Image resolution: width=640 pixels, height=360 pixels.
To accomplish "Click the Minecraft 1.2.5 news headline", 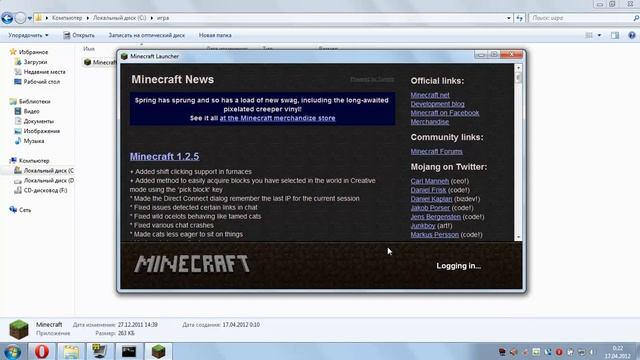I will point(164,156).
